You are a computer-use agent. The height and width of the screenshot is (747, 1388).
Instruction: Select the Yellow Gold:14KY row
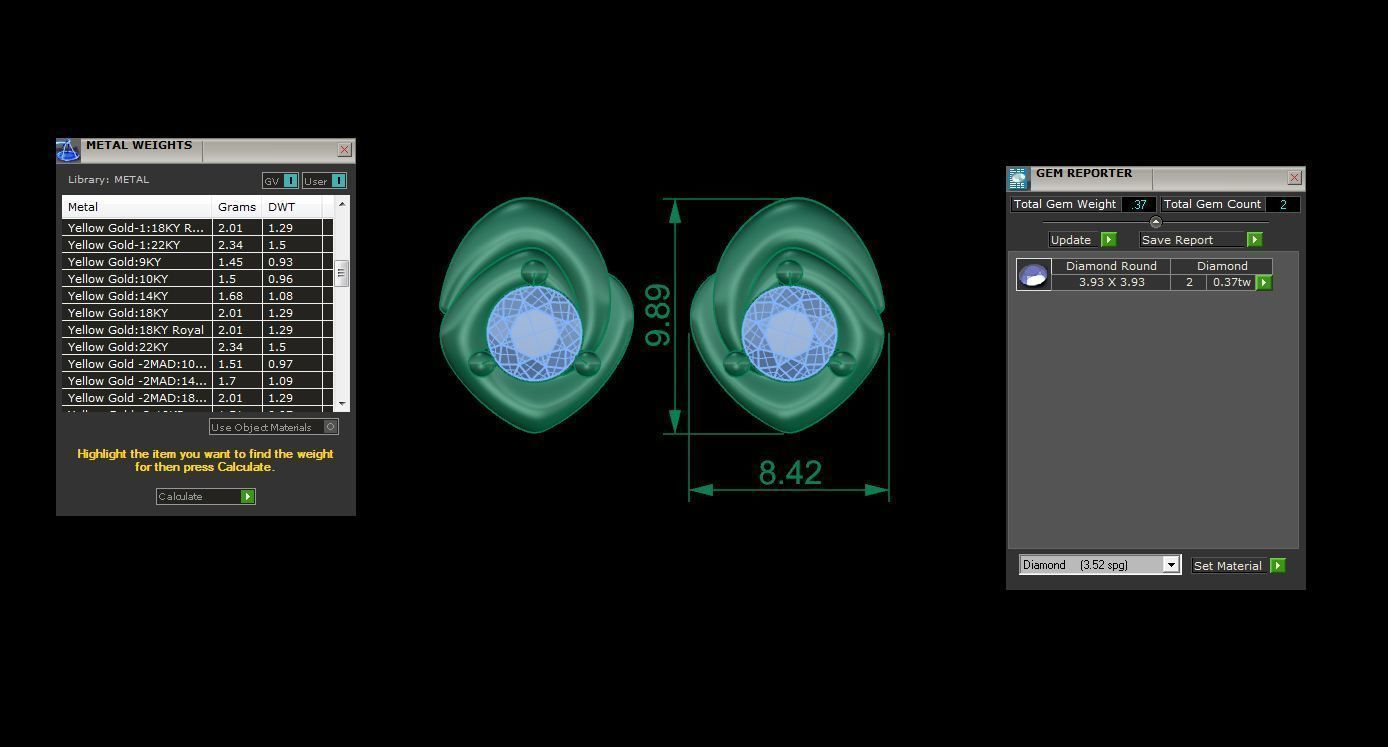(197, 296)
